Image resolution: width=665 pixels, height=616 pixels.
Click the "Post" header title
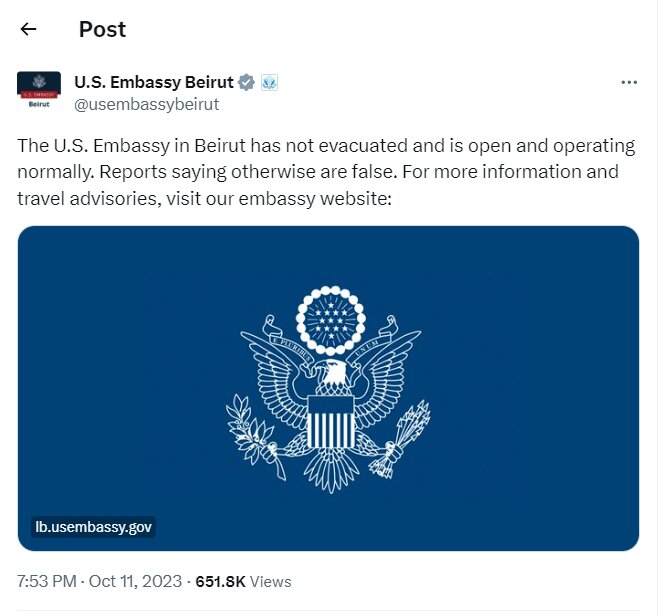click(102, 29)
